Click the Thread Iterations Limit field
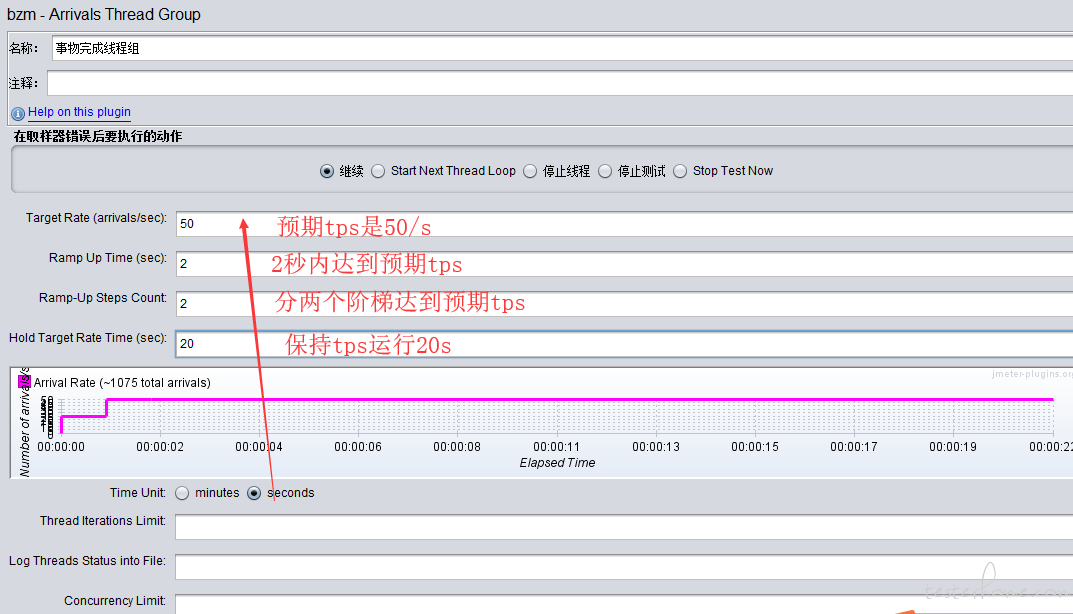 click(x=620, y=527)
